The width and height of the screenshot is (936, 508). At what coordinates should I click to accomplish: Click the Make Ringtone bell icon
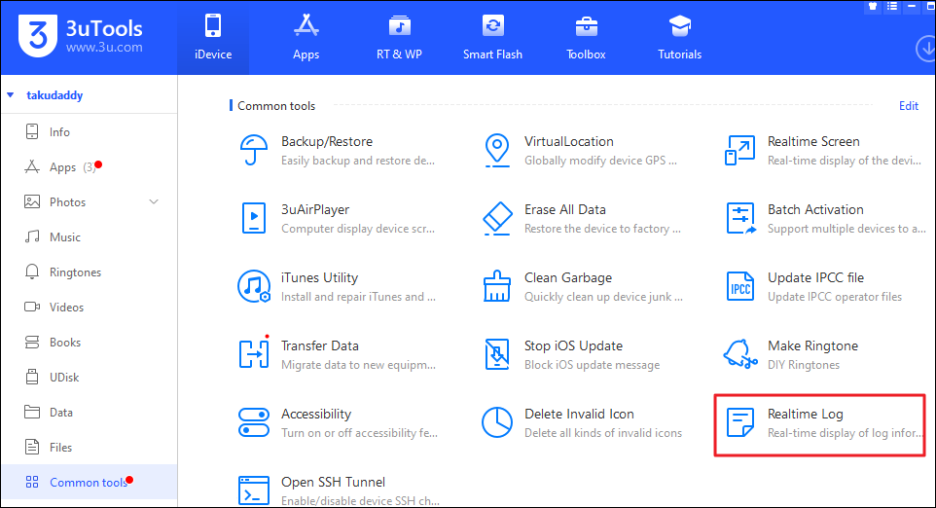click(x=740, y=353)
